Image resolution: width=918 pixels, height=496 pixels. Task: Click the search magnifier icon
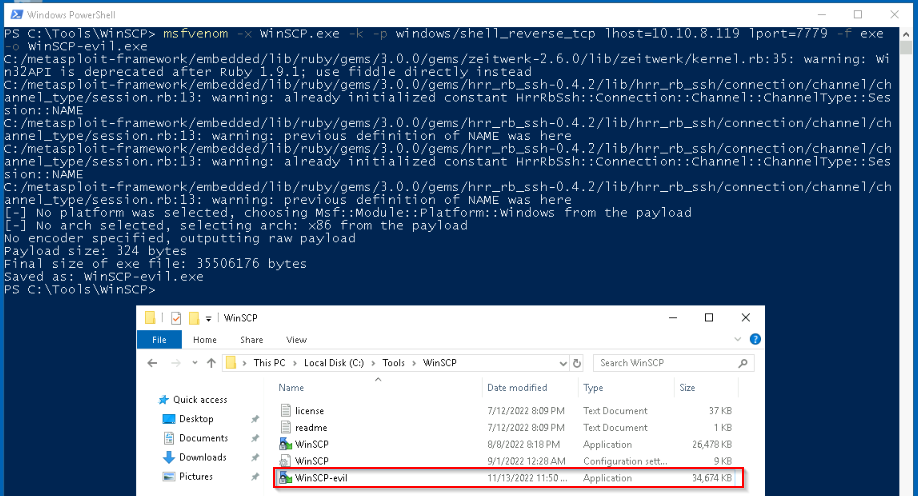(x=743, y=363)
